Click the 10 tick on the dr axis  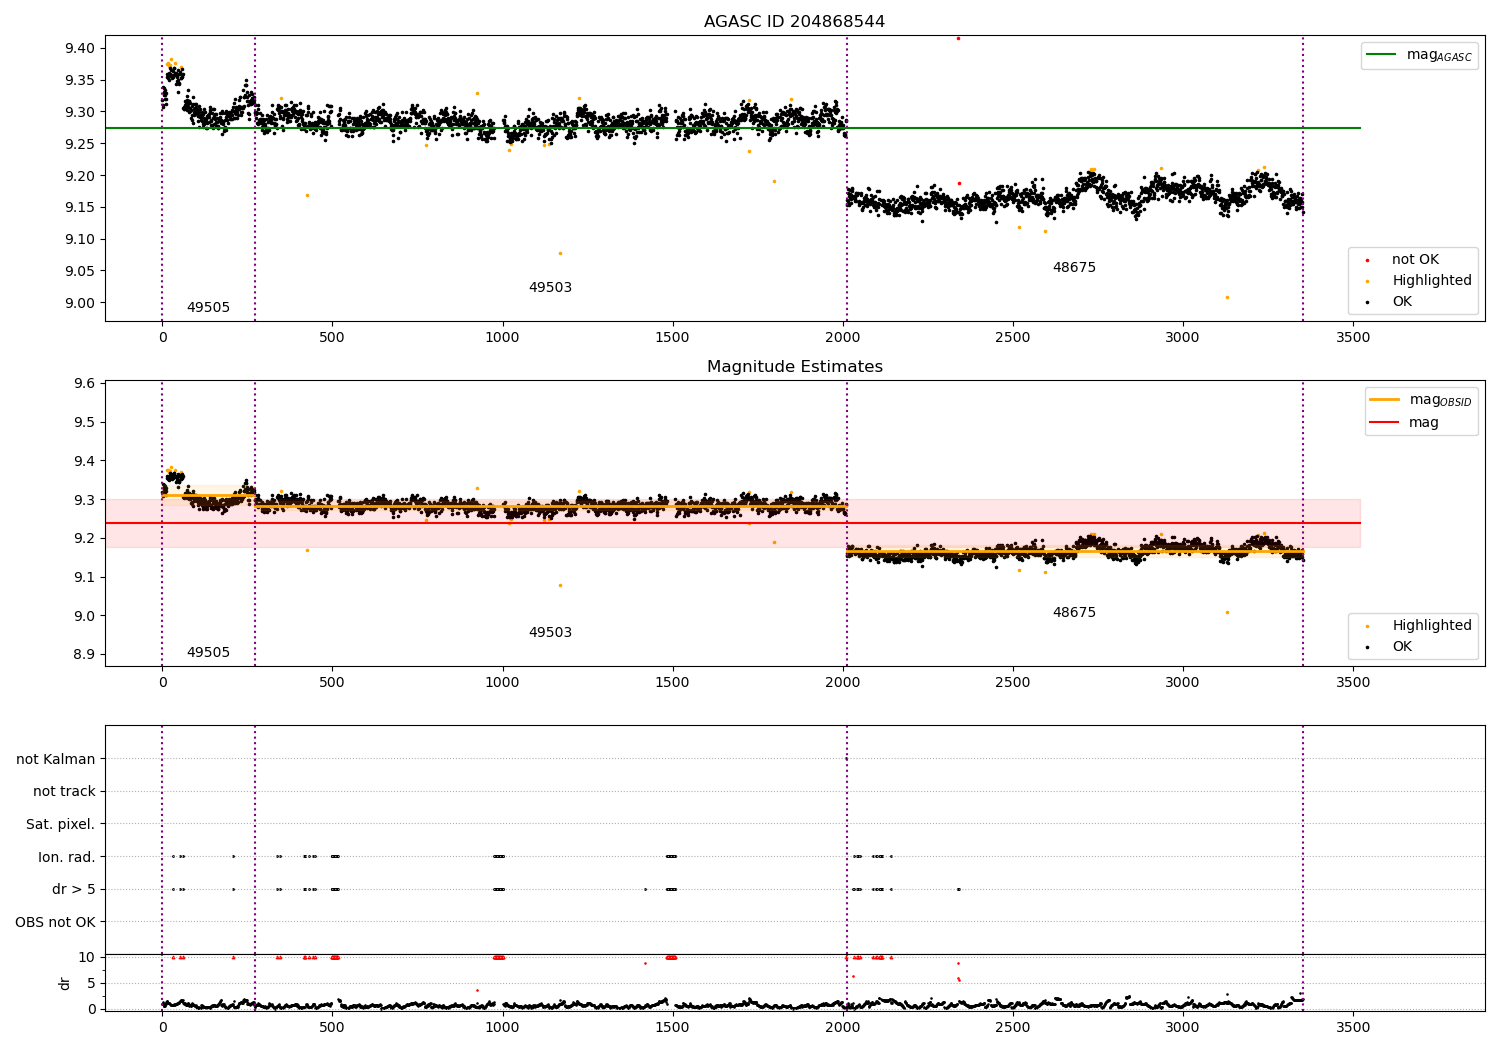point(87,957)
